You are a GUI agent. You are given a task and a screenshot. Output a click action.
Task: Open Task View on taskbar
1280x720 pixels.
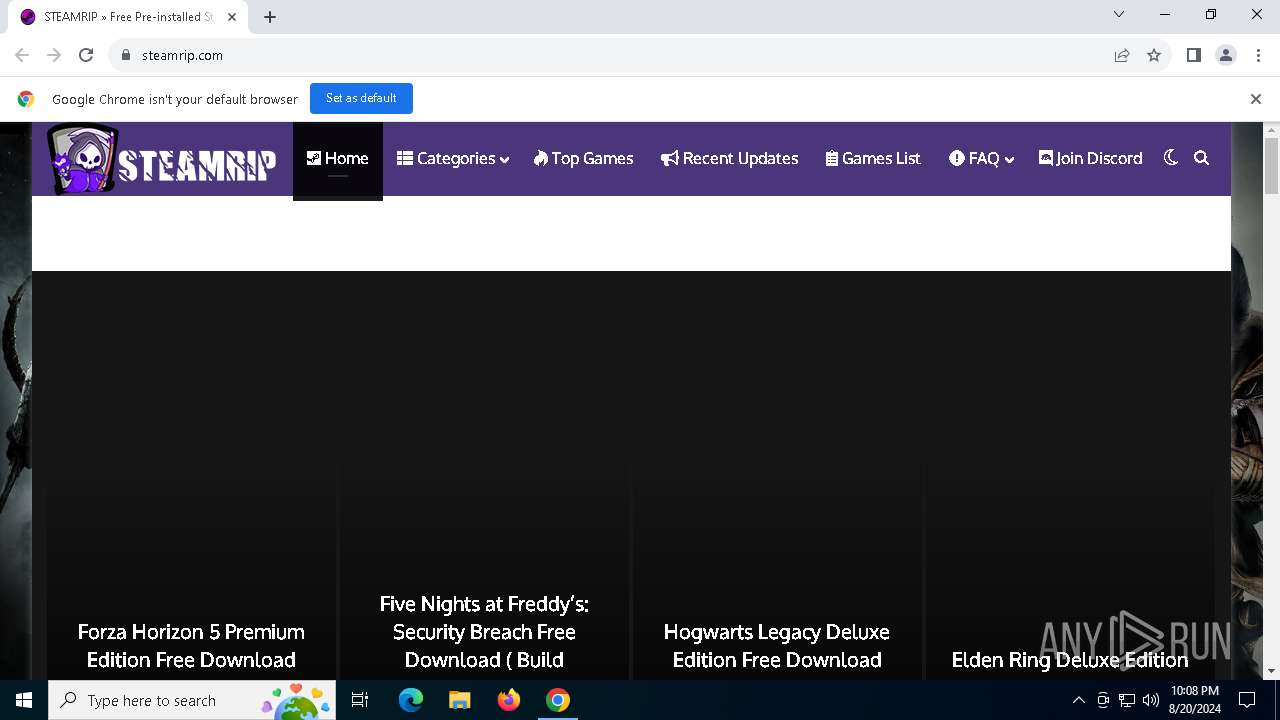(360, 700)
